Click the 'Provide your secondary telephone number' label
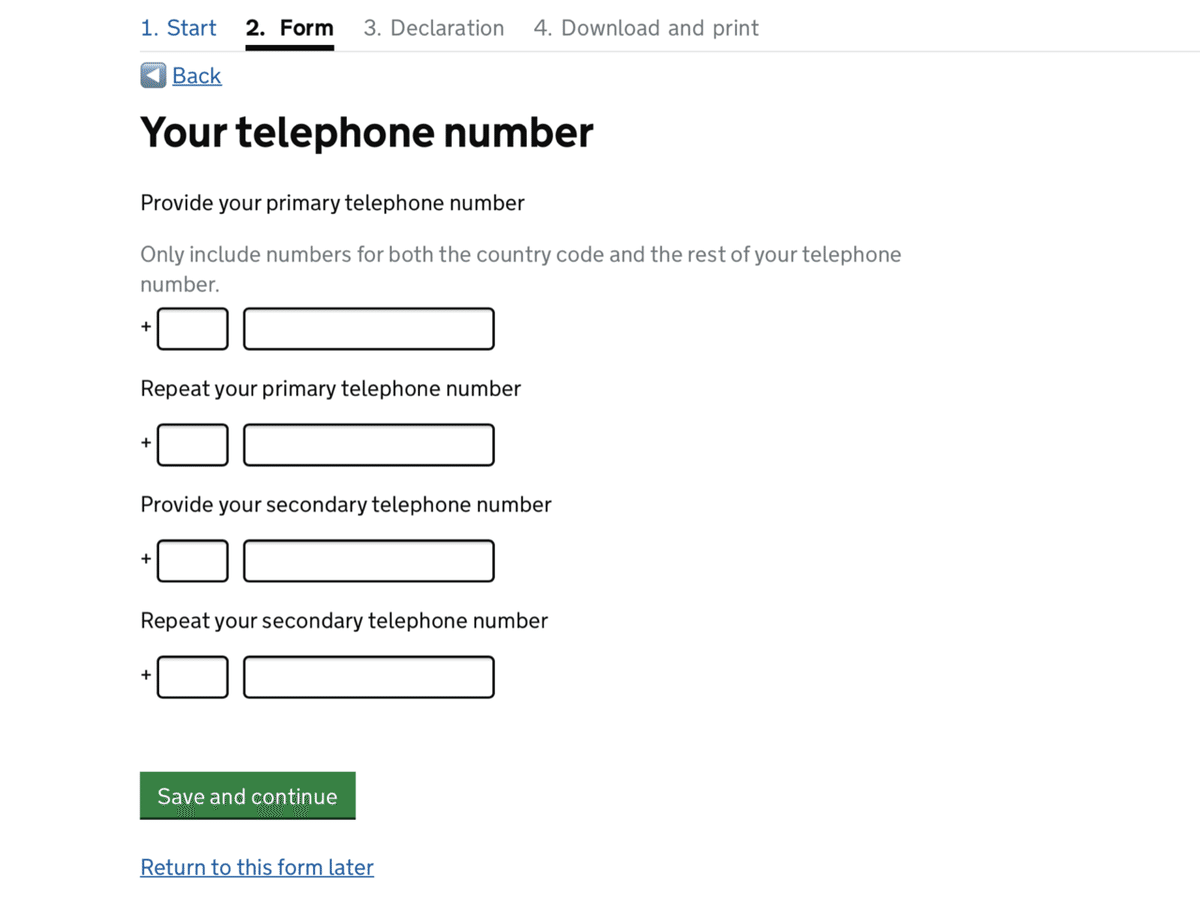This screenshot has width=1200, height=906. 346,504
